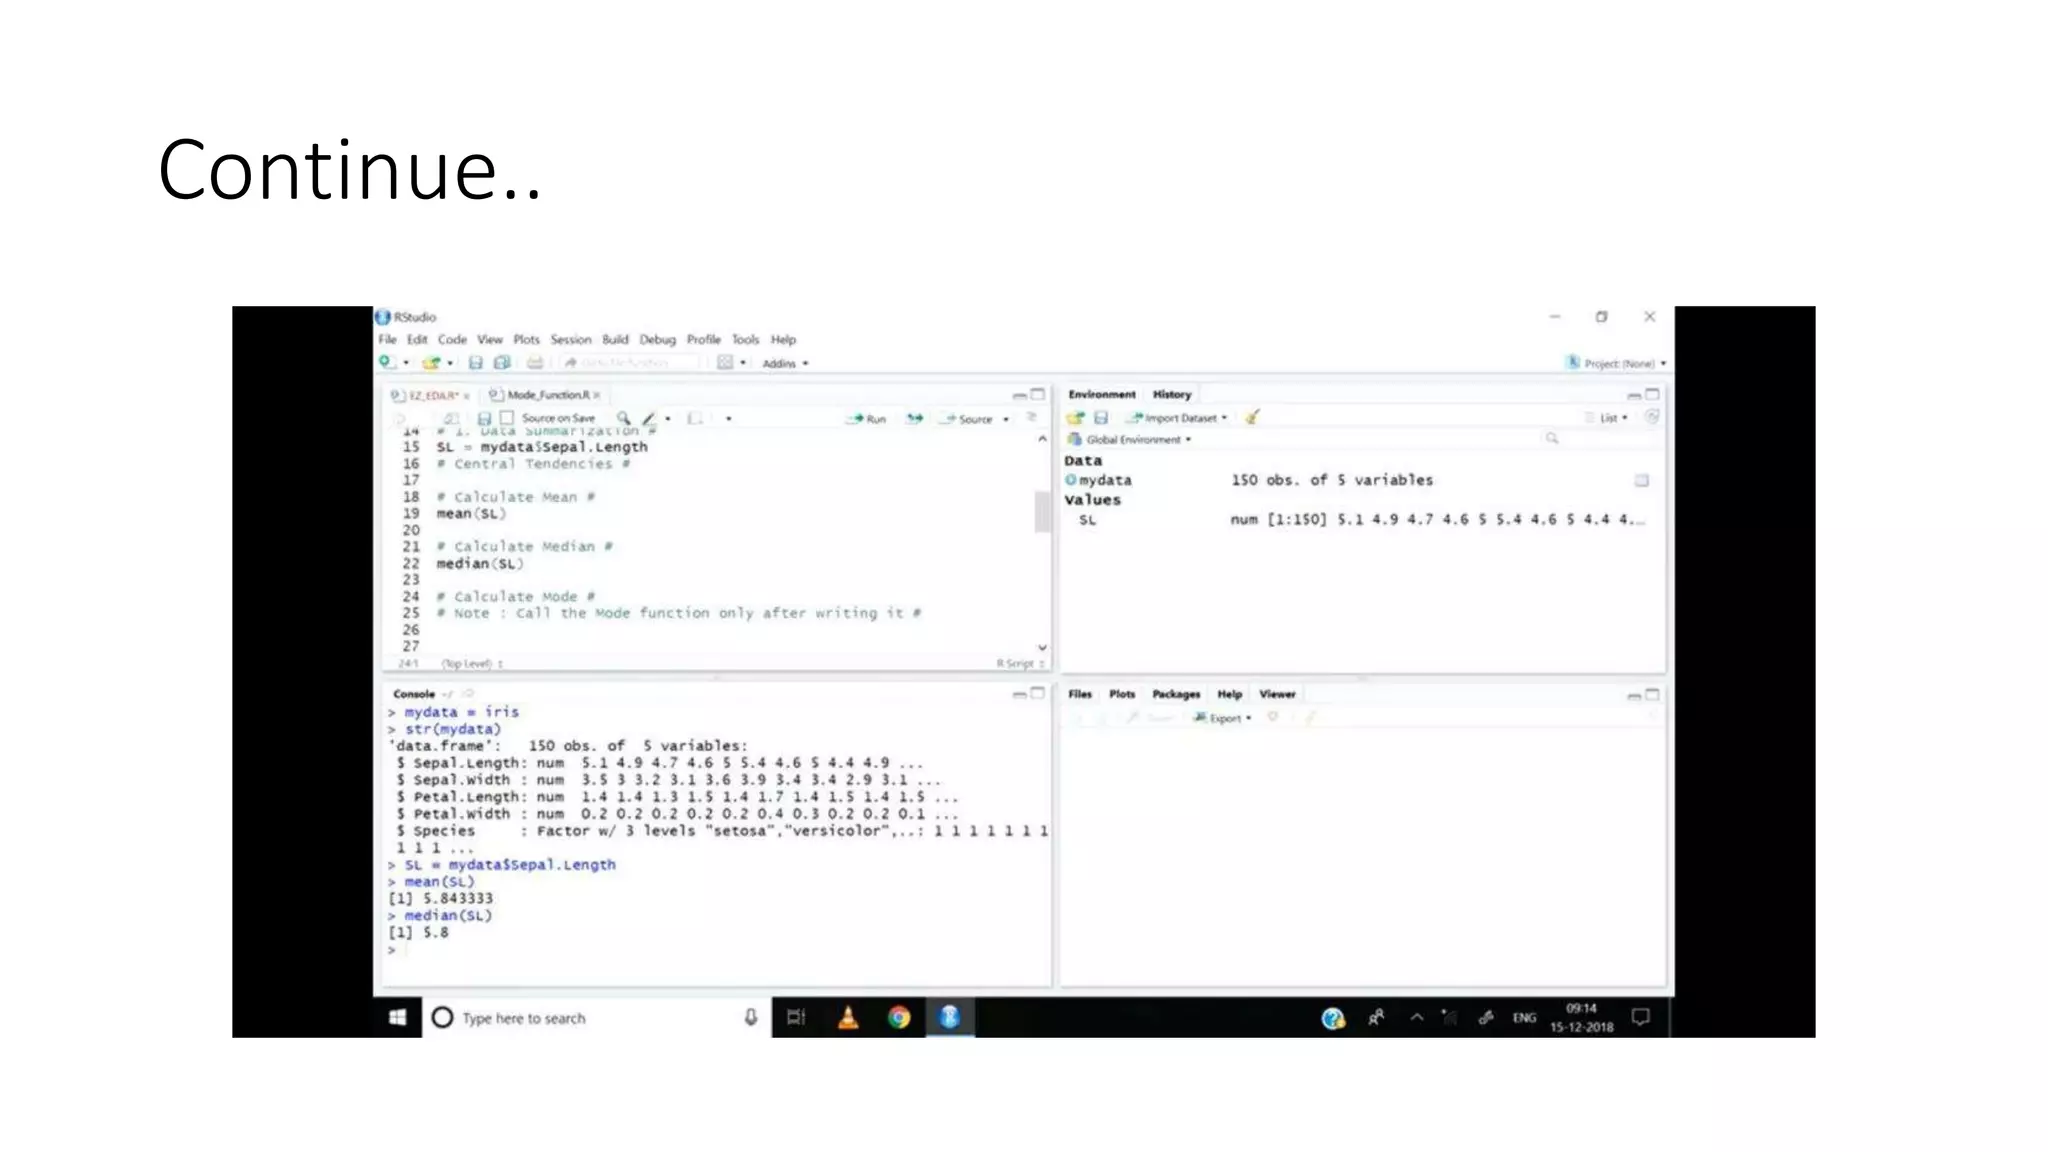Open the List view dropdown

point(1608,418)
